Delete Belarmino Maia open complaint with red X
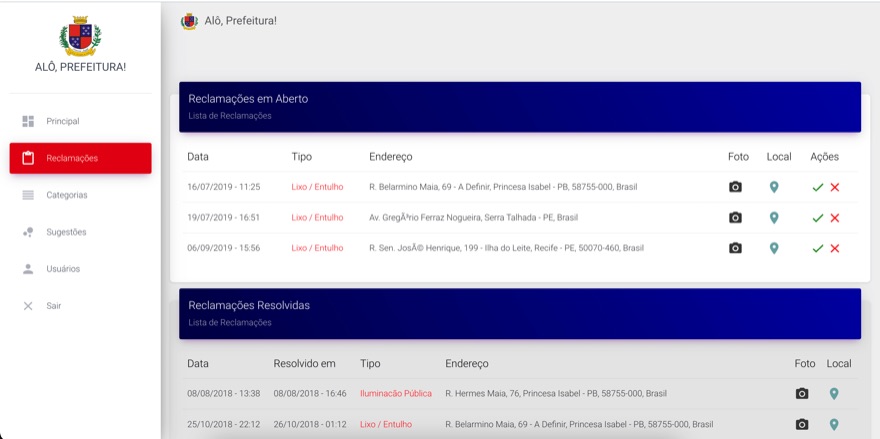880x439 pixels. [835, 188]
